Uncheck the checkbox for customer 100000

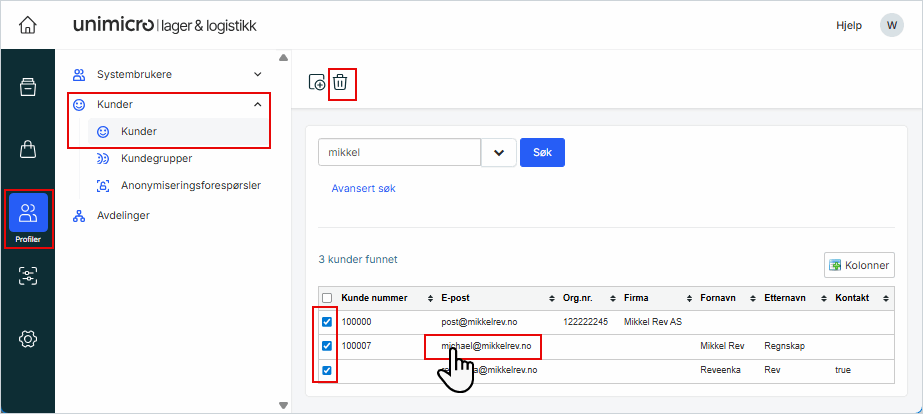pyautogui.click(x=327, y=322)
